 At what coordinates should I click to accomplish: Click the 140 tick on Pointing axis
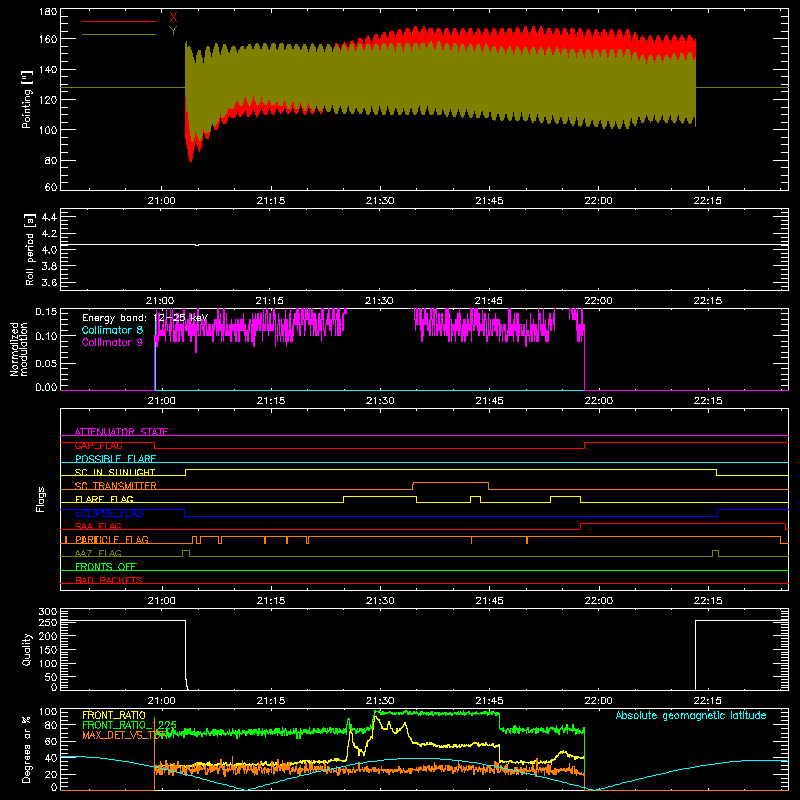coord(48,70)
